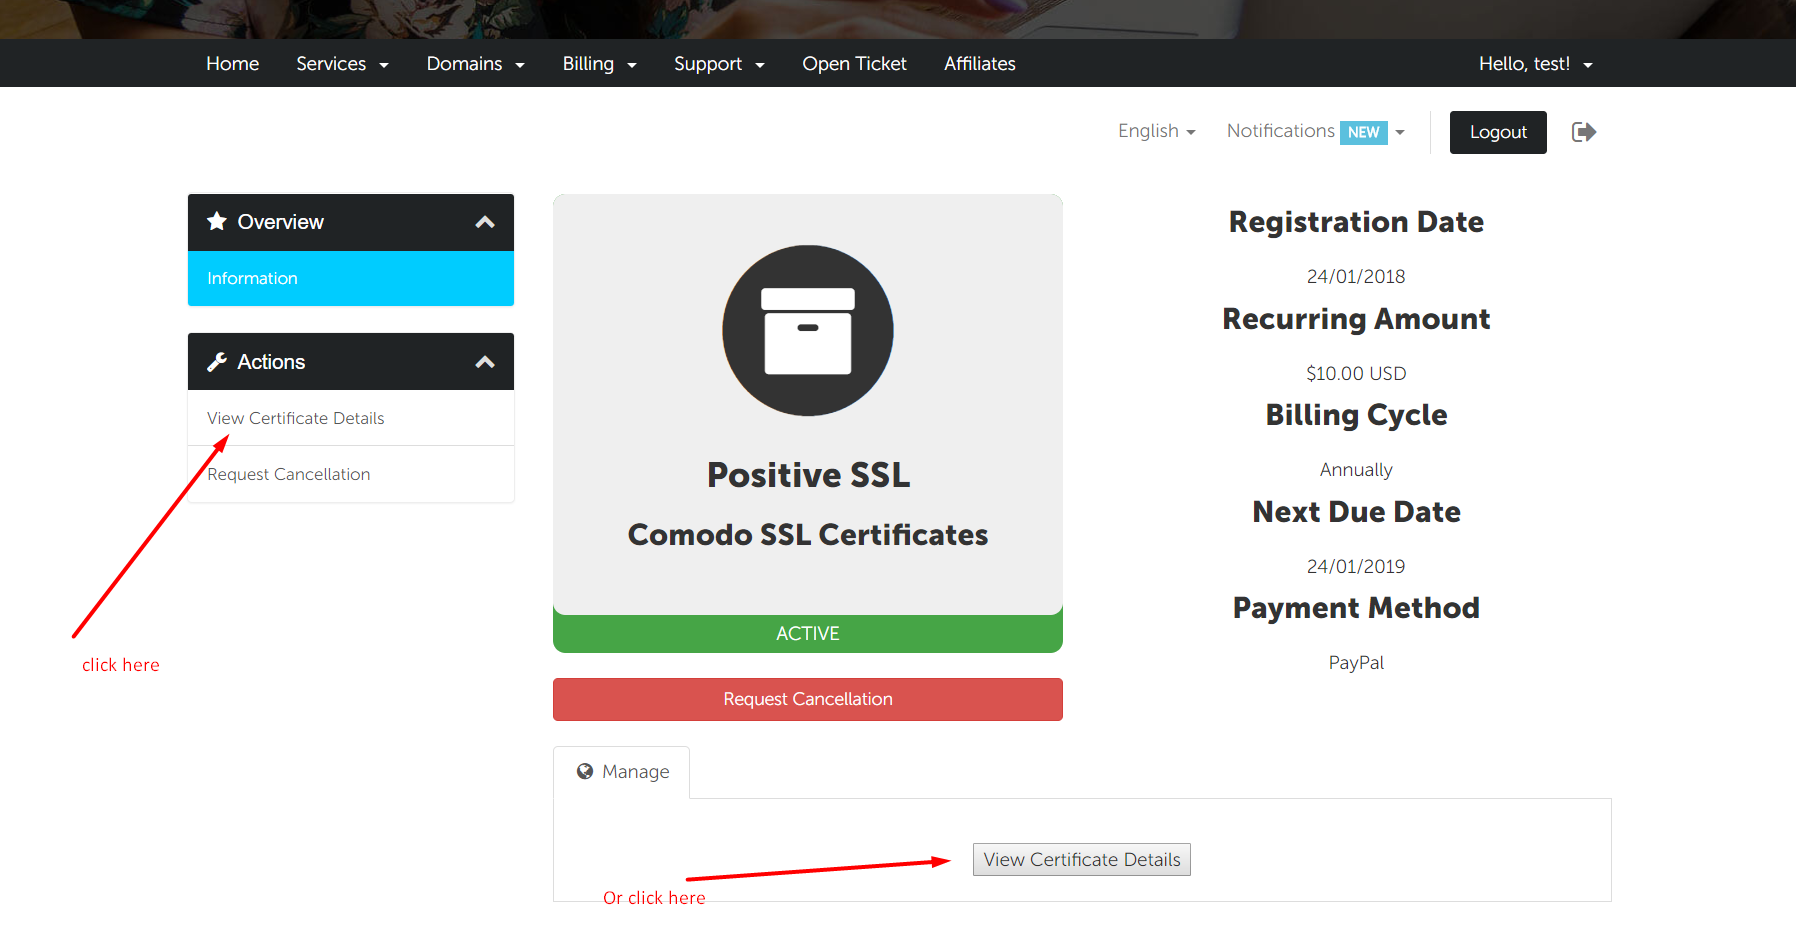Viewport: 1796px width, 928px height.
Task: Open the Billing dropdown menu
Action: tap(599, 64)
